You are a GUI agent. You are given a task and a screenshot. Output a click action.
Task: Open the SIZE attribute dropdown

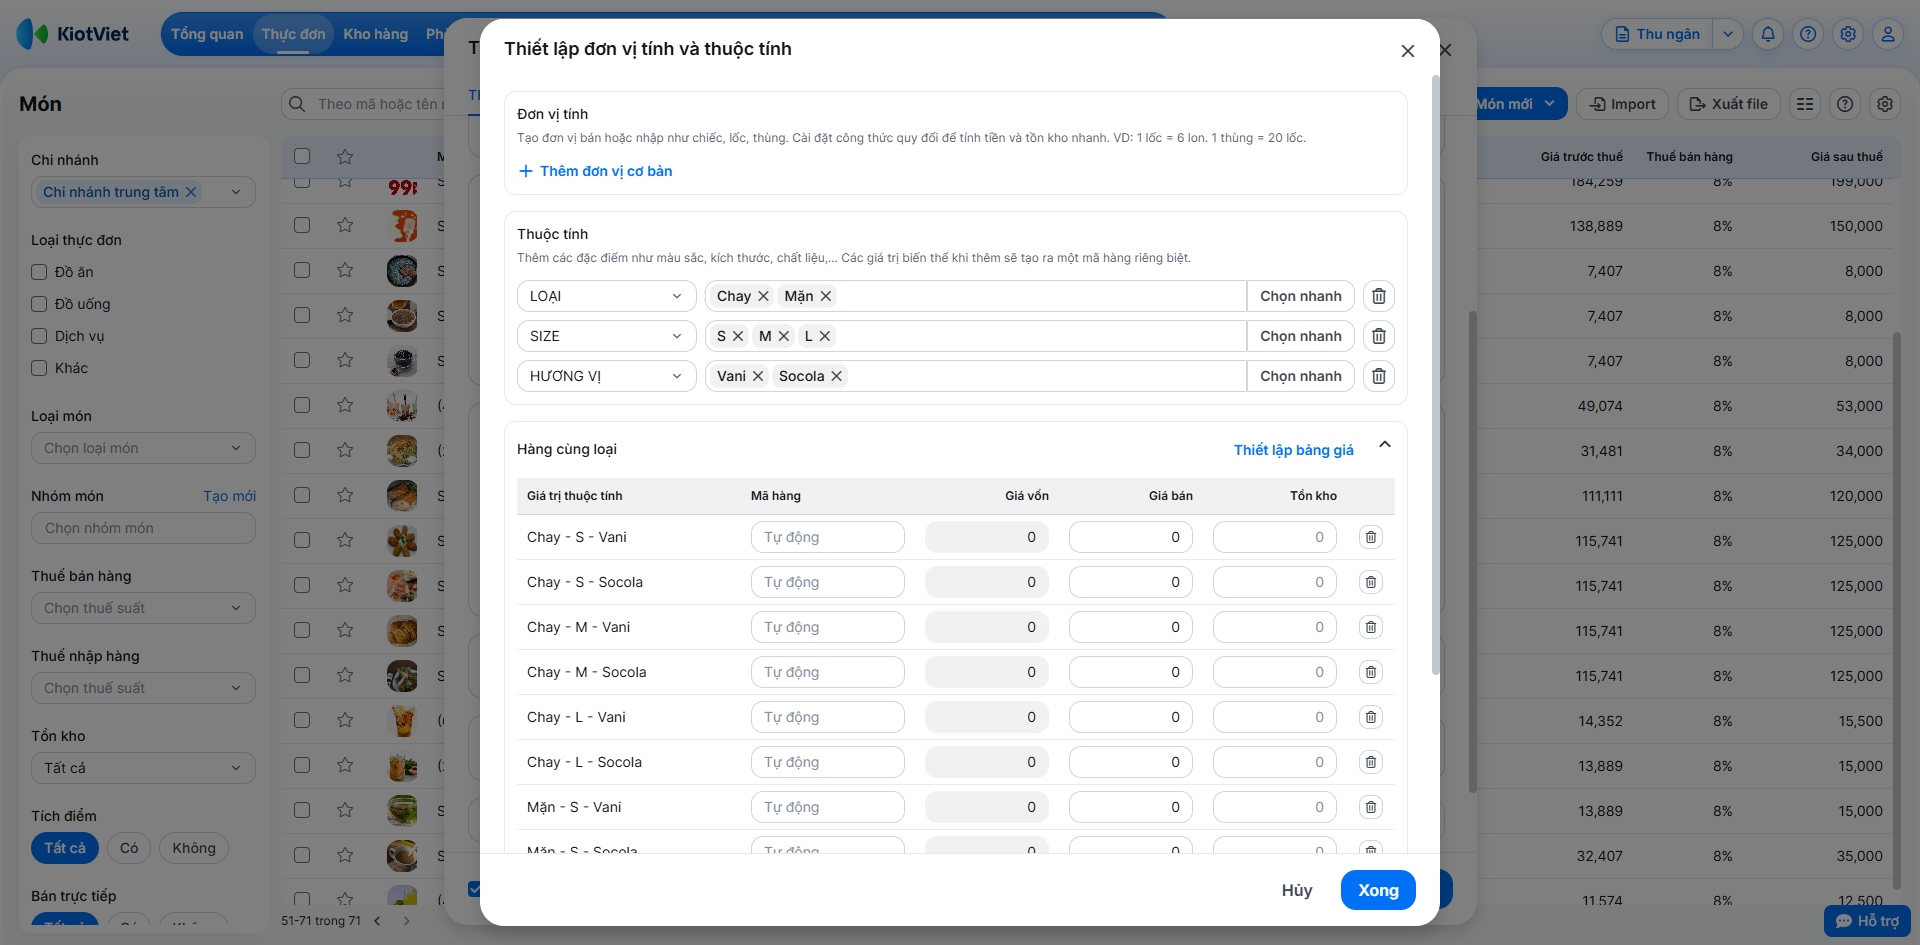606,336
